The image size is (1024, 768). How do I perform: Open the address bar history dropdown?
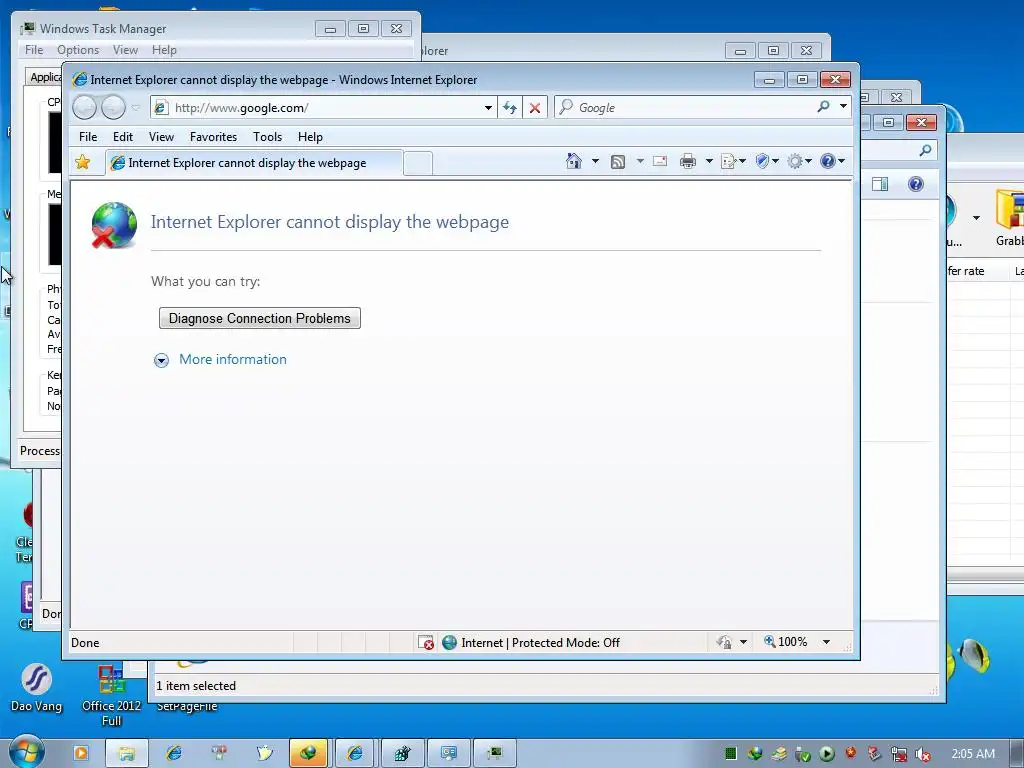488,108
